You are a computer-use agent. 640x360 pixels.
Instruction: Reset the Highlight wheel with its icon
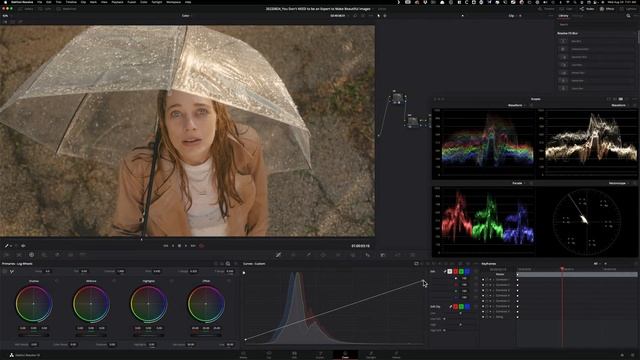(171, 281)
